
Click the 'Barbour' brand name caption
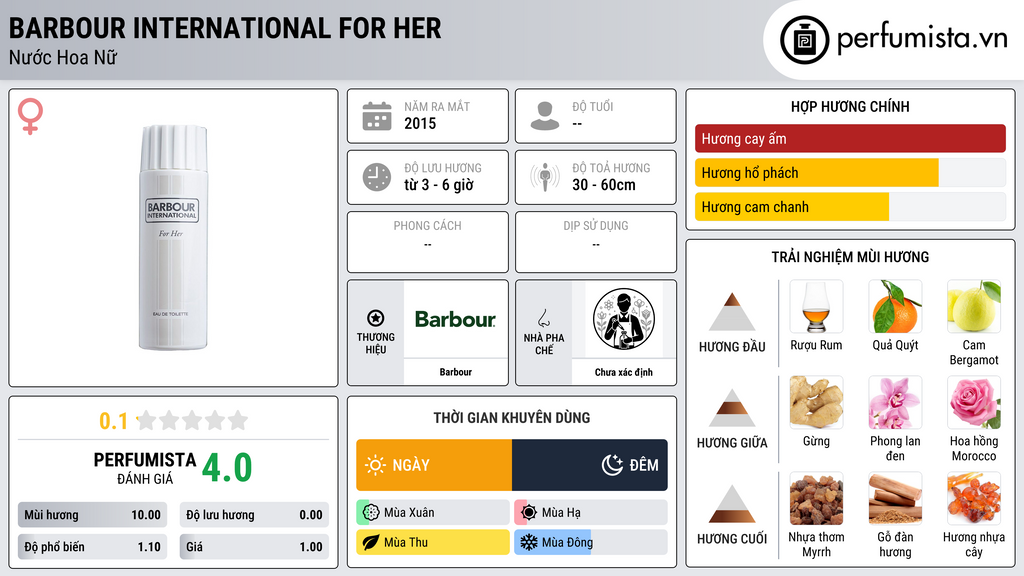point(455,372)
